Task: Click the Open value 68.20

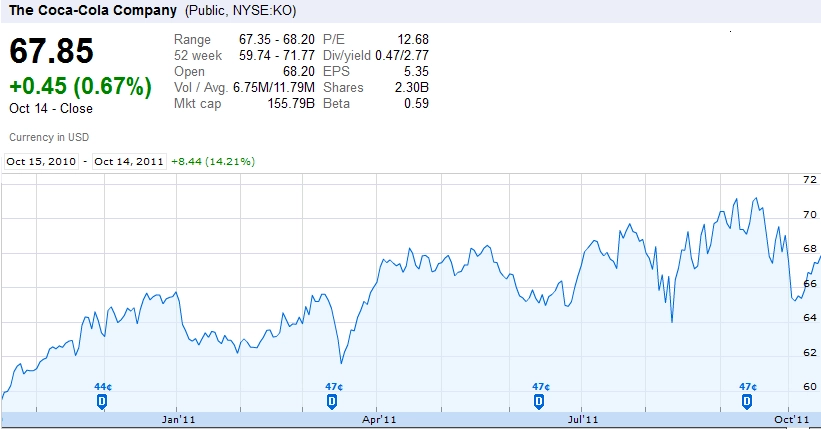Action: [x=299, y=71]
